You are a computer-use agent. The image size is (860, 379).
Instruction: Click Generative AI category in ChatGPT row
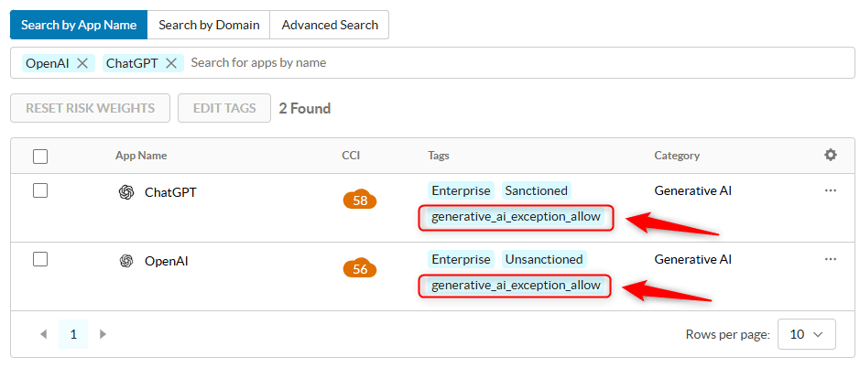click(693, 191)
